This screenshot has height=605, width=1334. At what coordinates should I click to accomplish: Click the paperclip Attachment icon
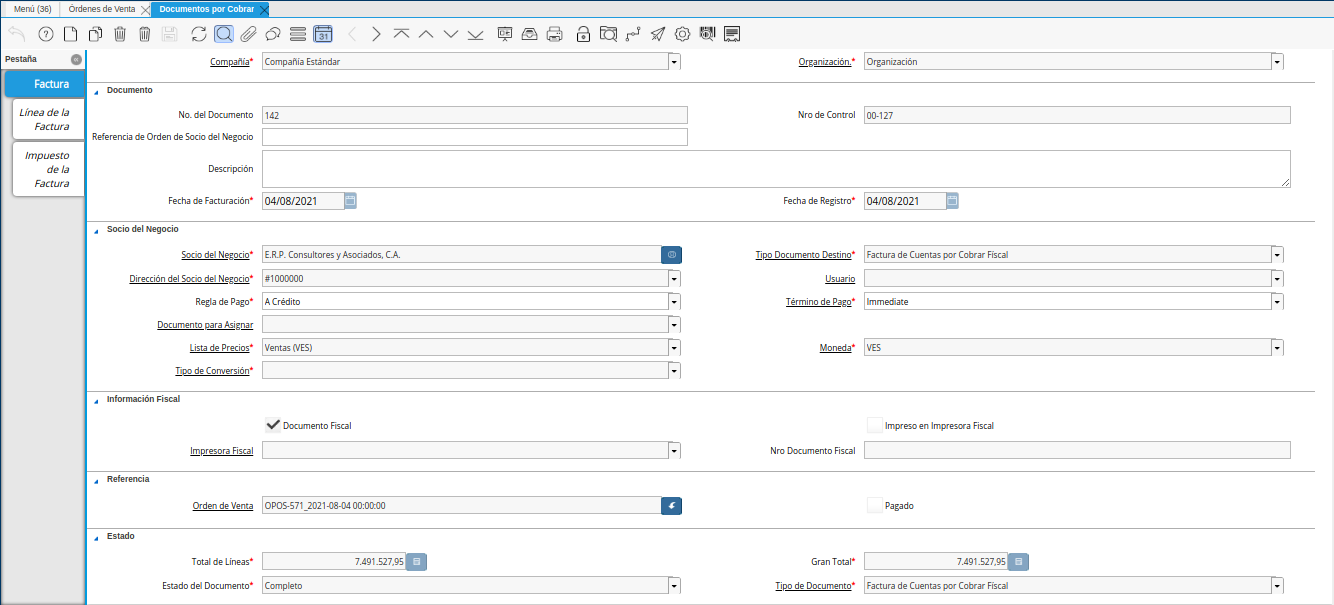tap(248, 34)
